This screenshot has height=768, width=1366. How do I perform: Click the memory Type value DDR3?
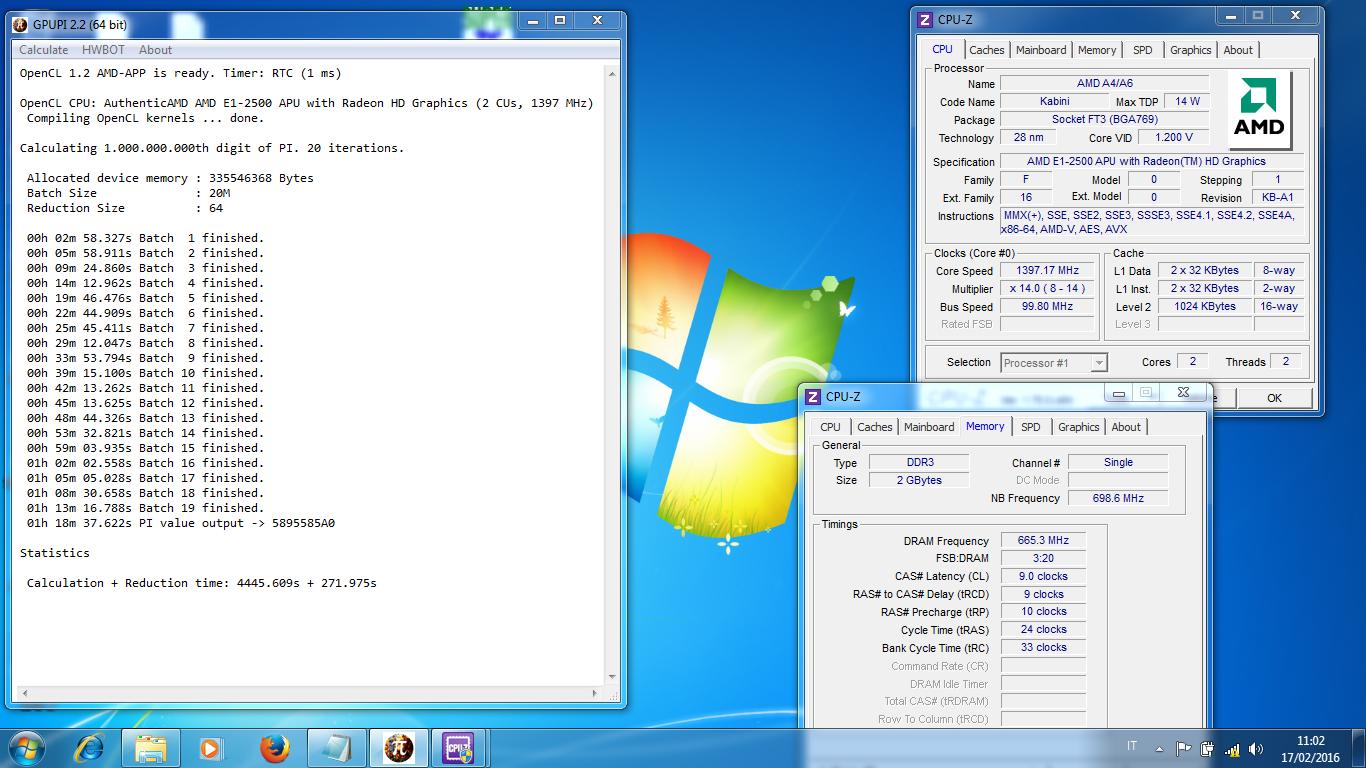point(918,462)
